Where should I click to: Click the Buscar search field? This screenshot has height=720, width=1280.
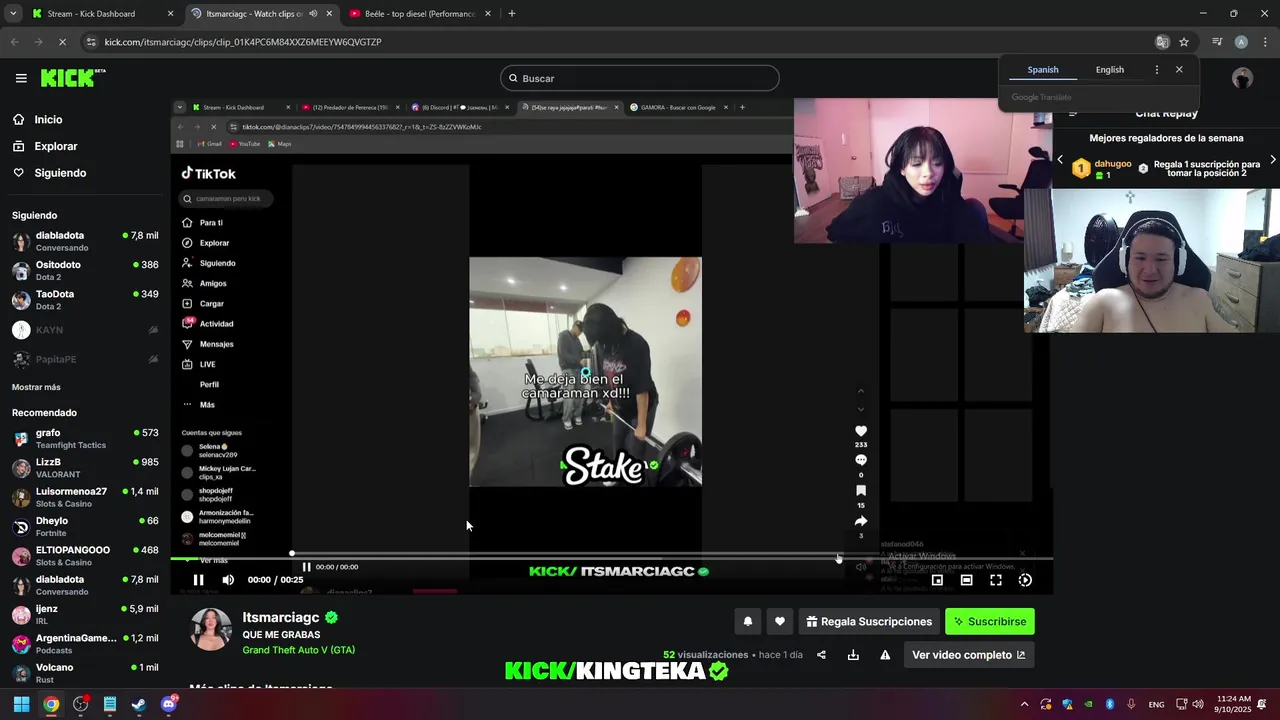click(x=640, y=78)
